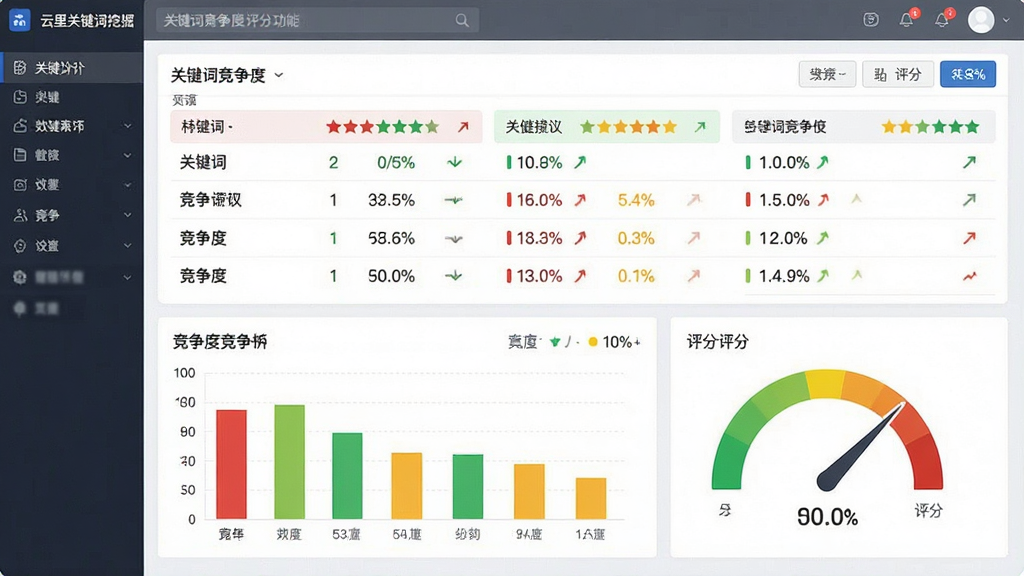
Task: Click the 评分评分 panel title
Action: pyautogui.click(x=718, y=342)
